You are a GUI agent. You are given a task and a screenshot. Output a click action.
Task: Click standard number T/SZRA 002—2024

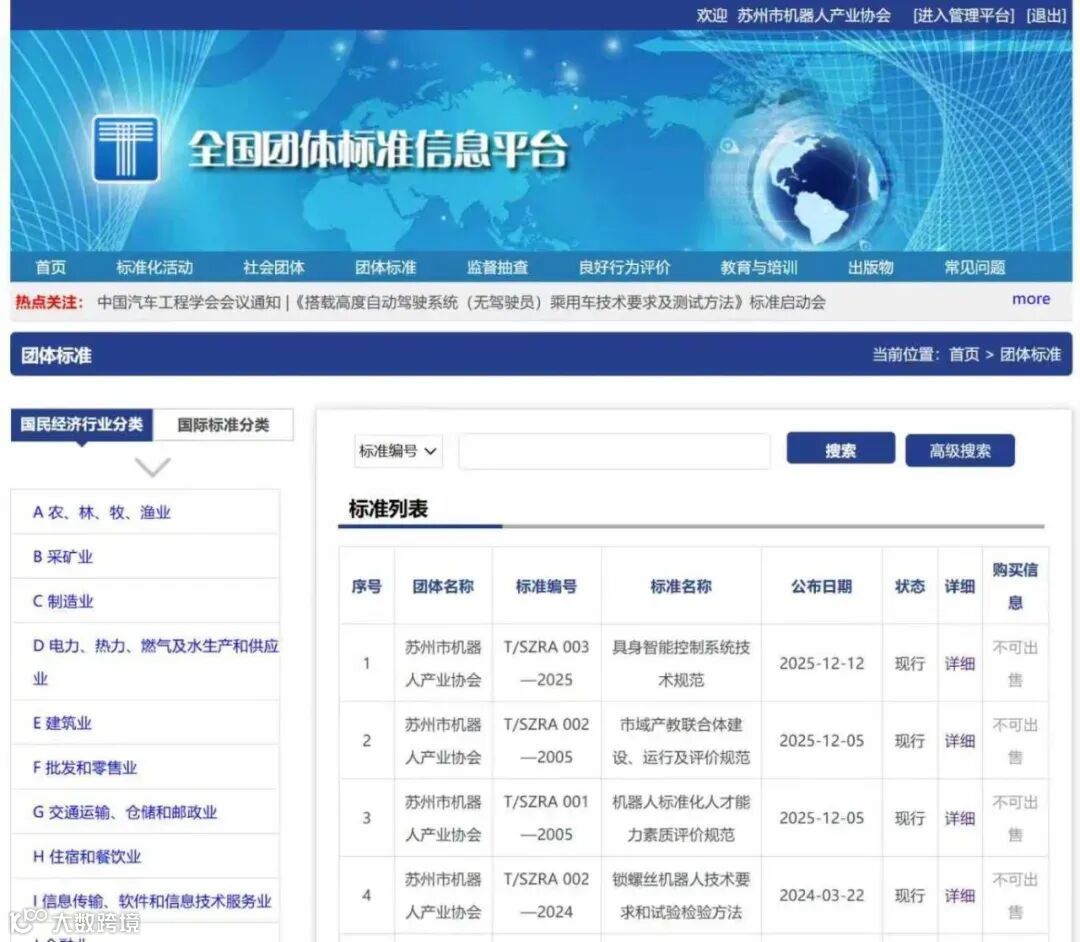point(546,895)
